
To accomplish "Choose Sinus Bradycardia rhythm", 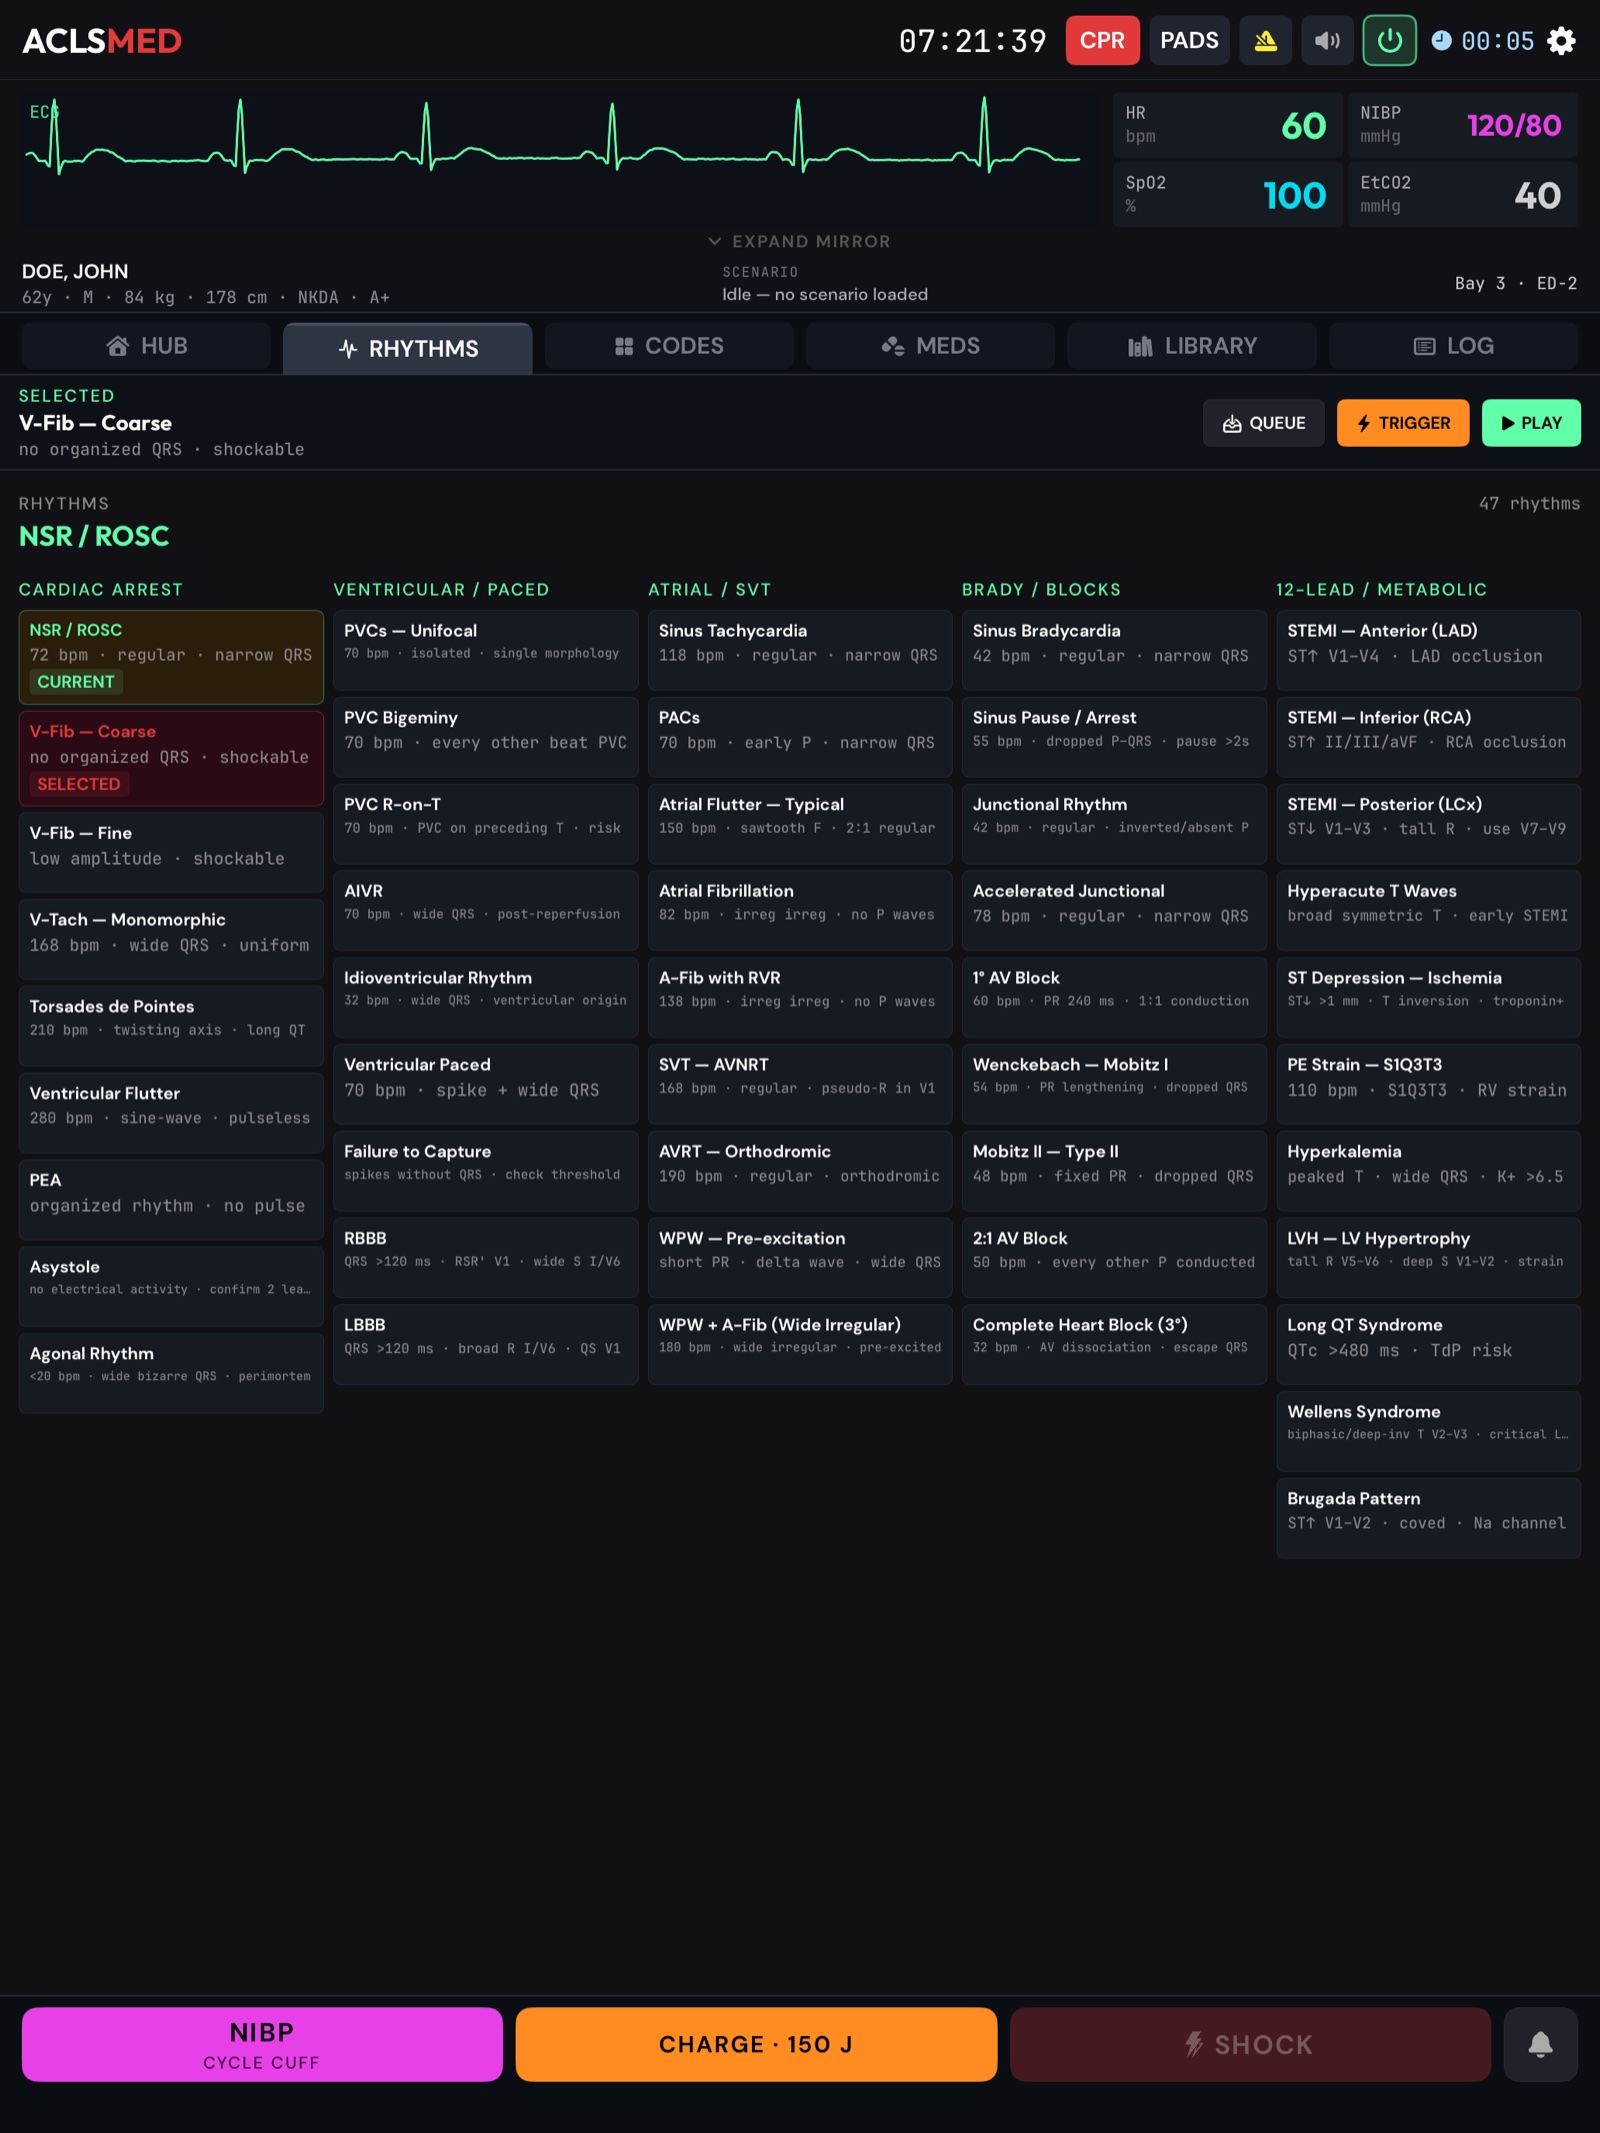I will [x=1114, y=650].
